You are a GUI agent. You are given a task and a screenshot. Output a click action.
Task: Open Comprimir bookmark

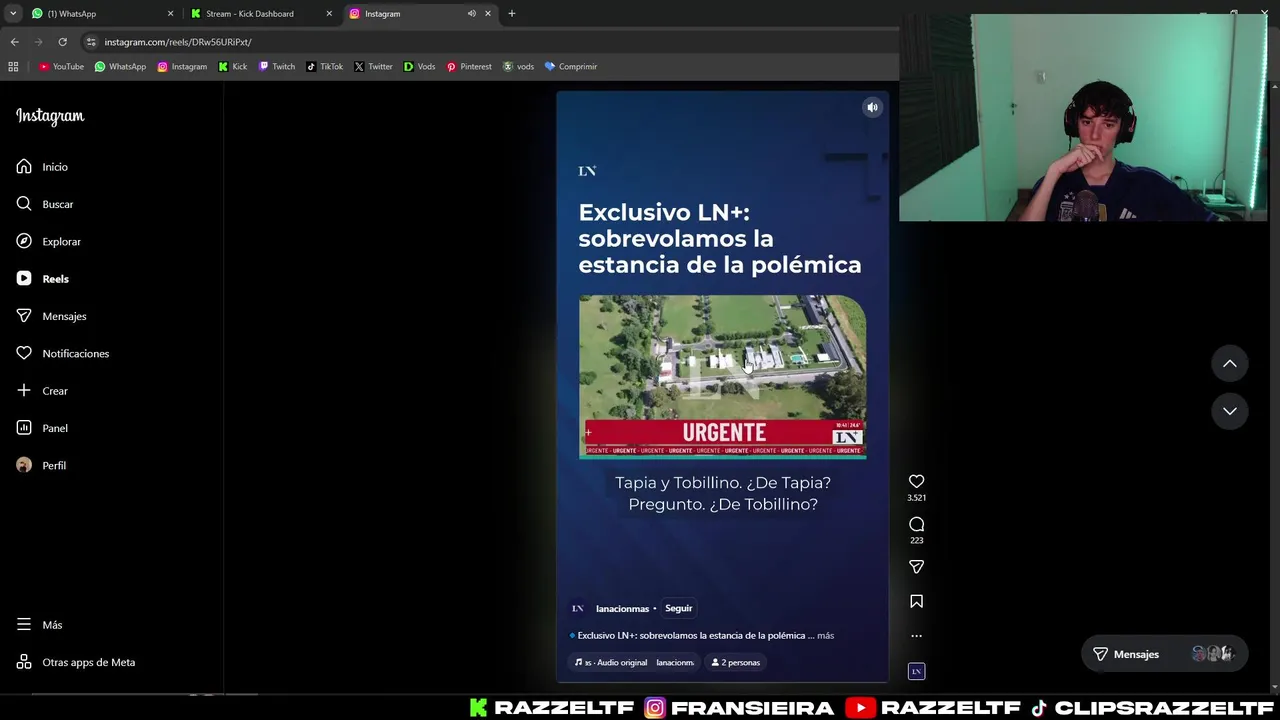pyautogui.click(x=571, y=67)
